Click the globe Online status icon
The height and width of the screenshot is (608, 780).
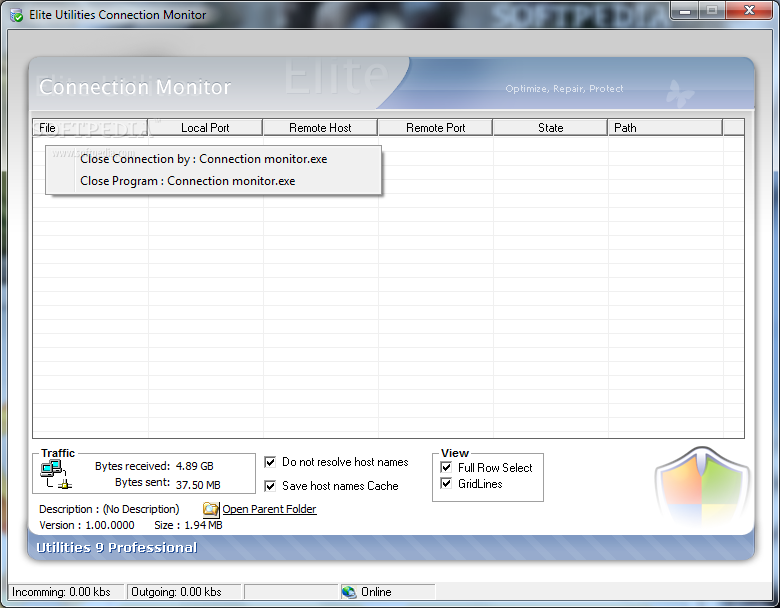[x=349, y=592]
